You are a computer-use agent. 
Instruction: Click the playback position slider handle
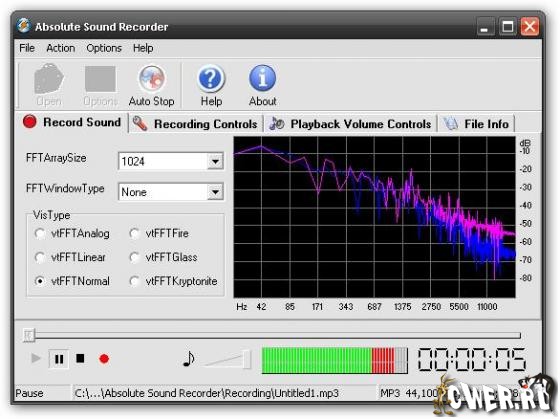(x=29, y=335)
